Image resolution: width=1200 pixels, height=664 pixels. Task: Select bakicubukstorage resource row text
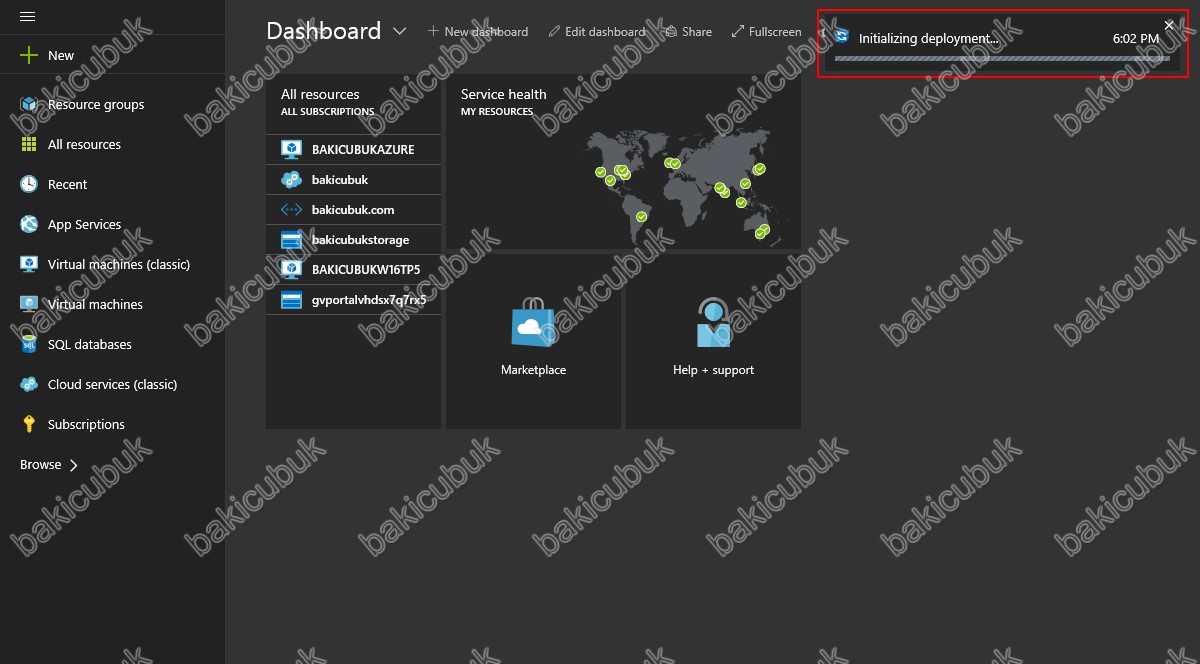click(360, 240)
